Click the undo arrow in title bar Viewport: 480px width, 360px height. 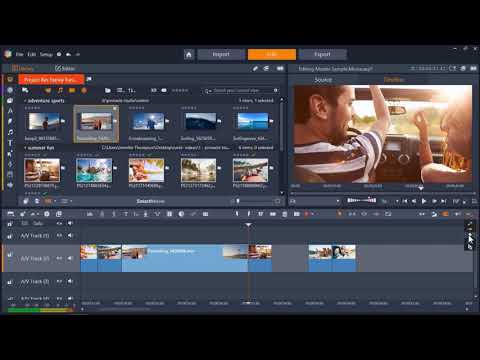69,54
